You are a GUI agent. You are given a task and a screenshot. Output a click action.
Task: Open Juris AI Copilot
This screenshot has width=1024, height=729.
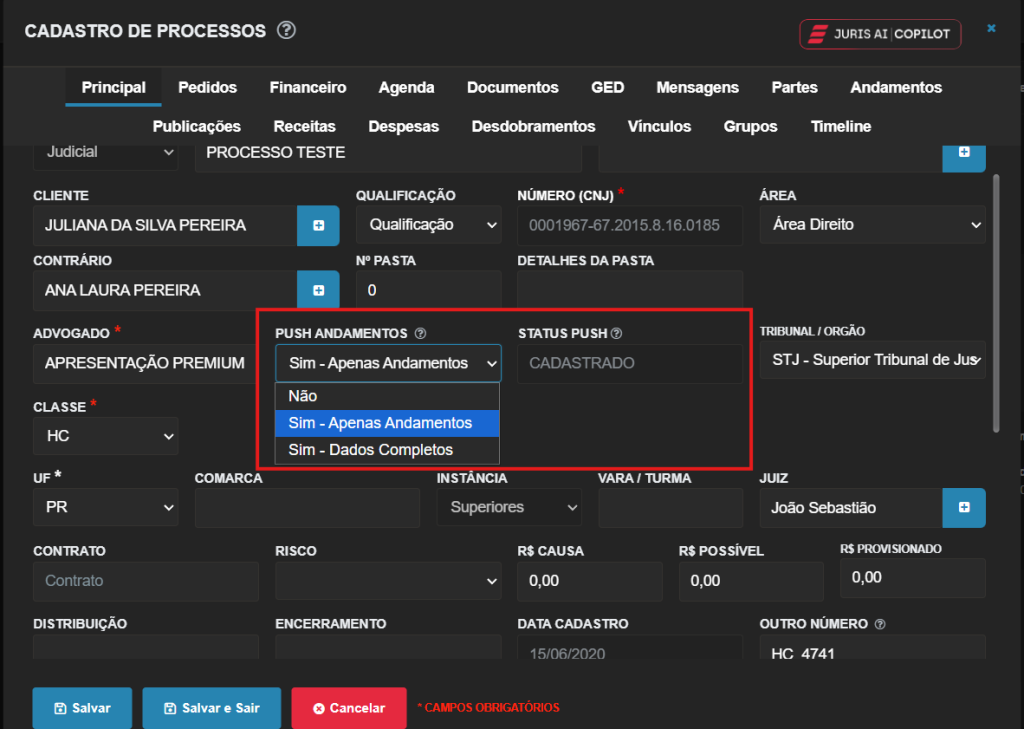[x=880, y=34]
